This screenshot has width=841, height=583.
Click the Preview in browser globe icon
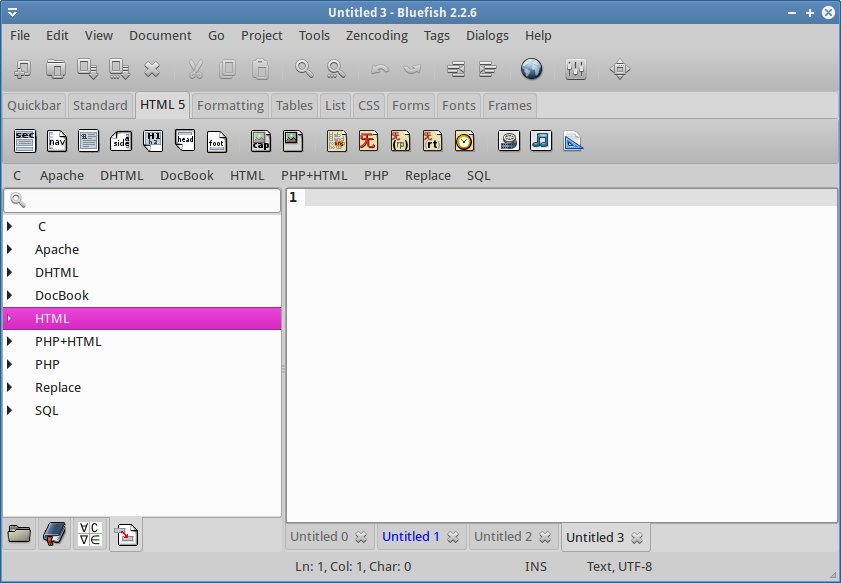[532, 69]
